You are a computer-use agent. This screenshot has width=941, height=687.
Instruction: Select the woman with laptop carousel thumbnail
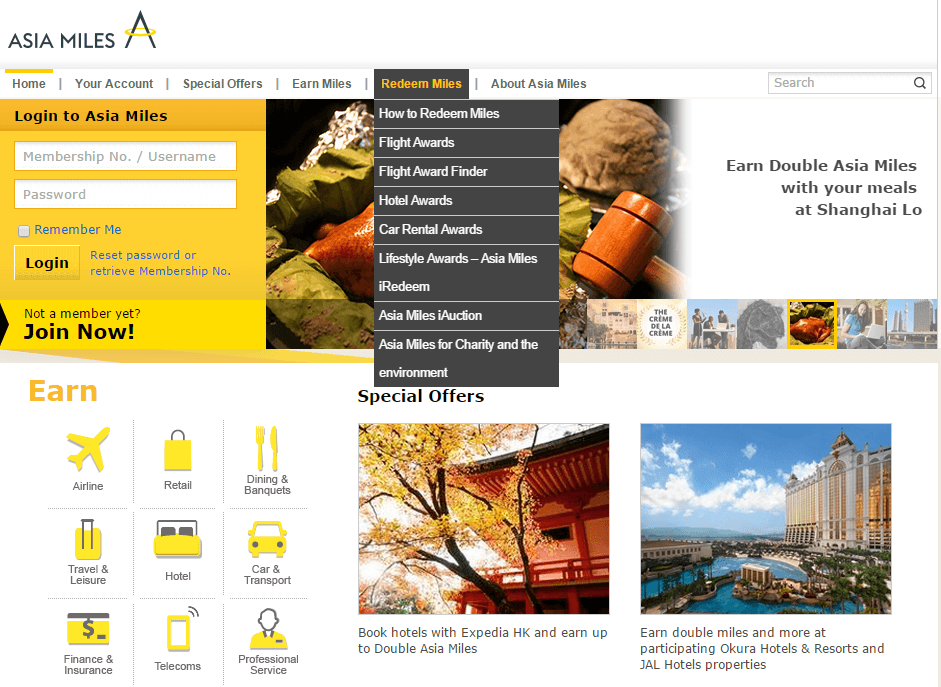click(x=862, y=324)
